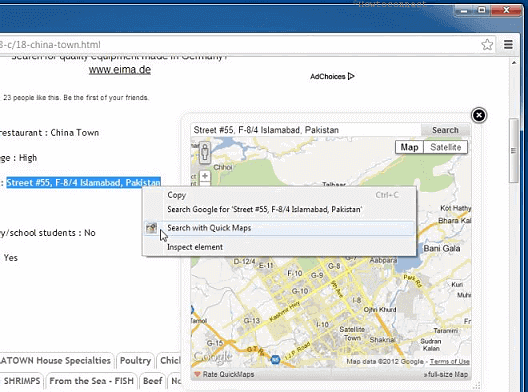The height and width of the screenshot is (392, 528).
Task: Switch the map to Satellite view
Action: (446, 147)
